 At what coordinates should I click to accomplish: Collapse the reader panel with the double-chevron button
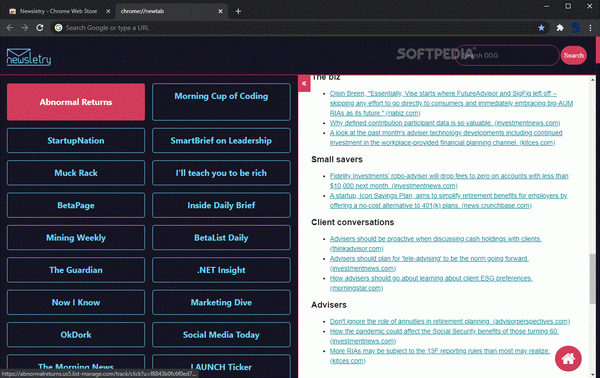(x=304, y=83)
